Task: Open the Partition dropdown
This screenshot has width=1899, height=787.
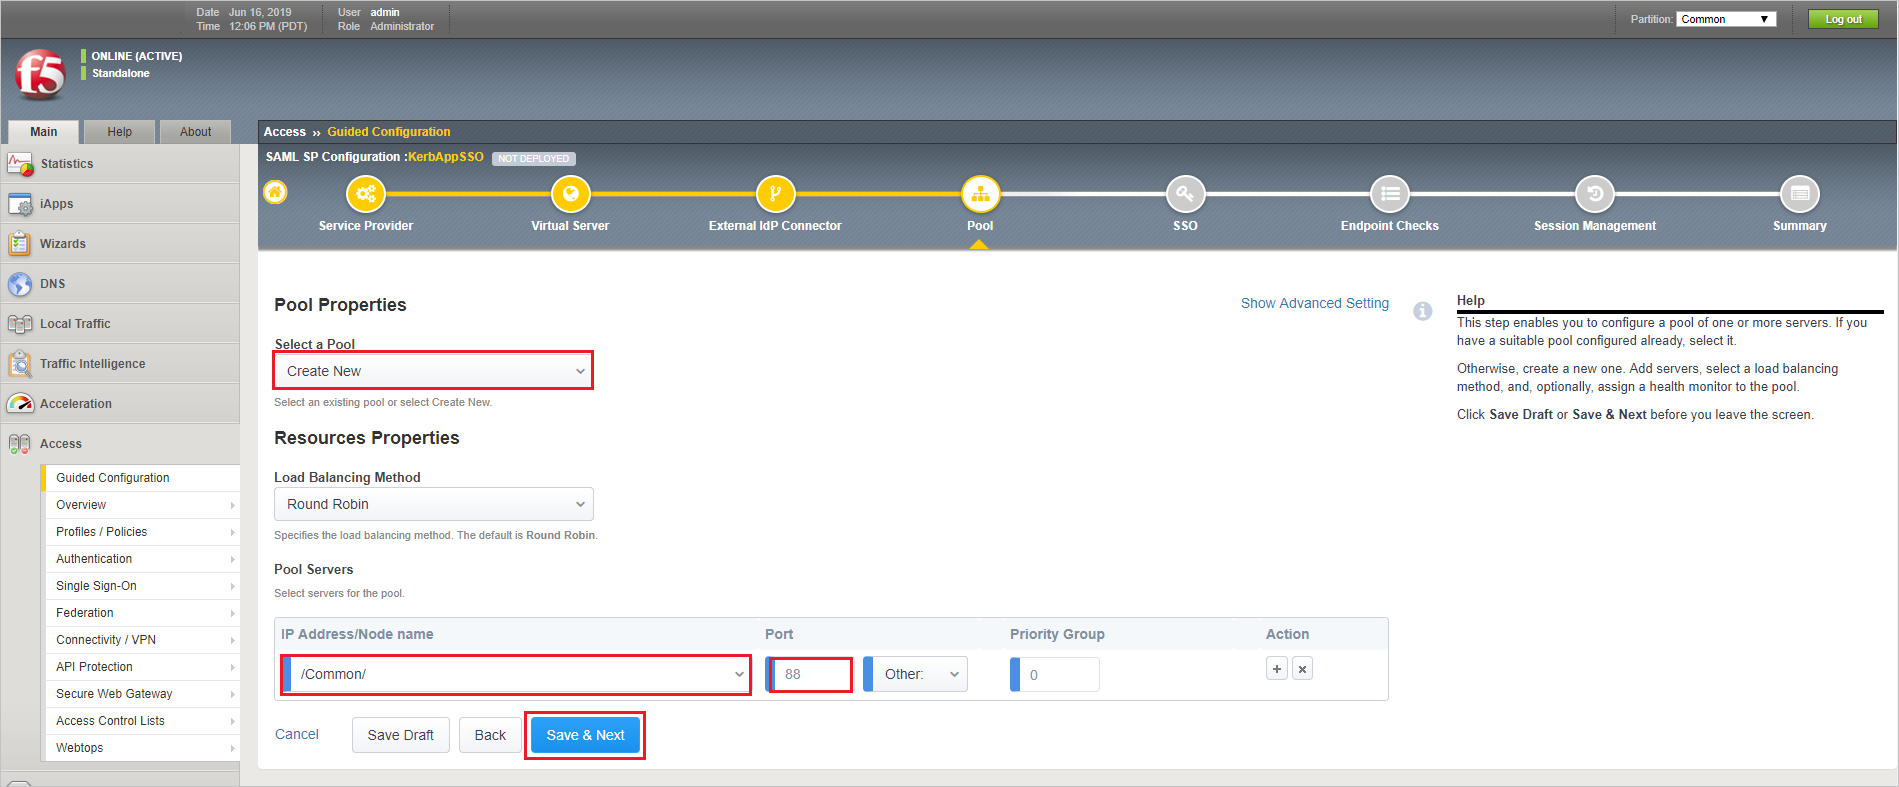Action: [x=1727, y=19]
